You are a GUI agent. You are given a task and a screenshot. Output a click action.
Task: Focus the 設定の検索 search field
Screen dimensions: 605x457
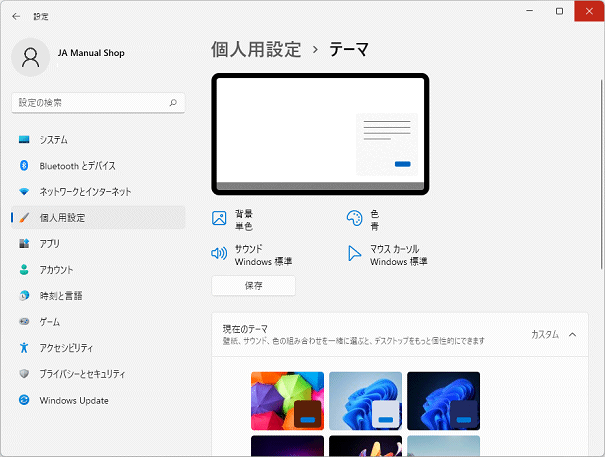[98, 103]
